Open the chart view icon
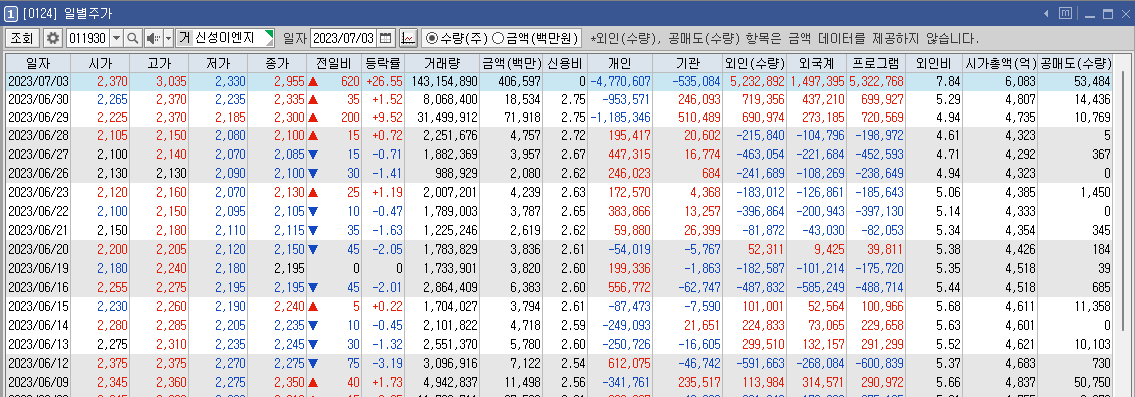1135x397 pixels. [408, 38]
